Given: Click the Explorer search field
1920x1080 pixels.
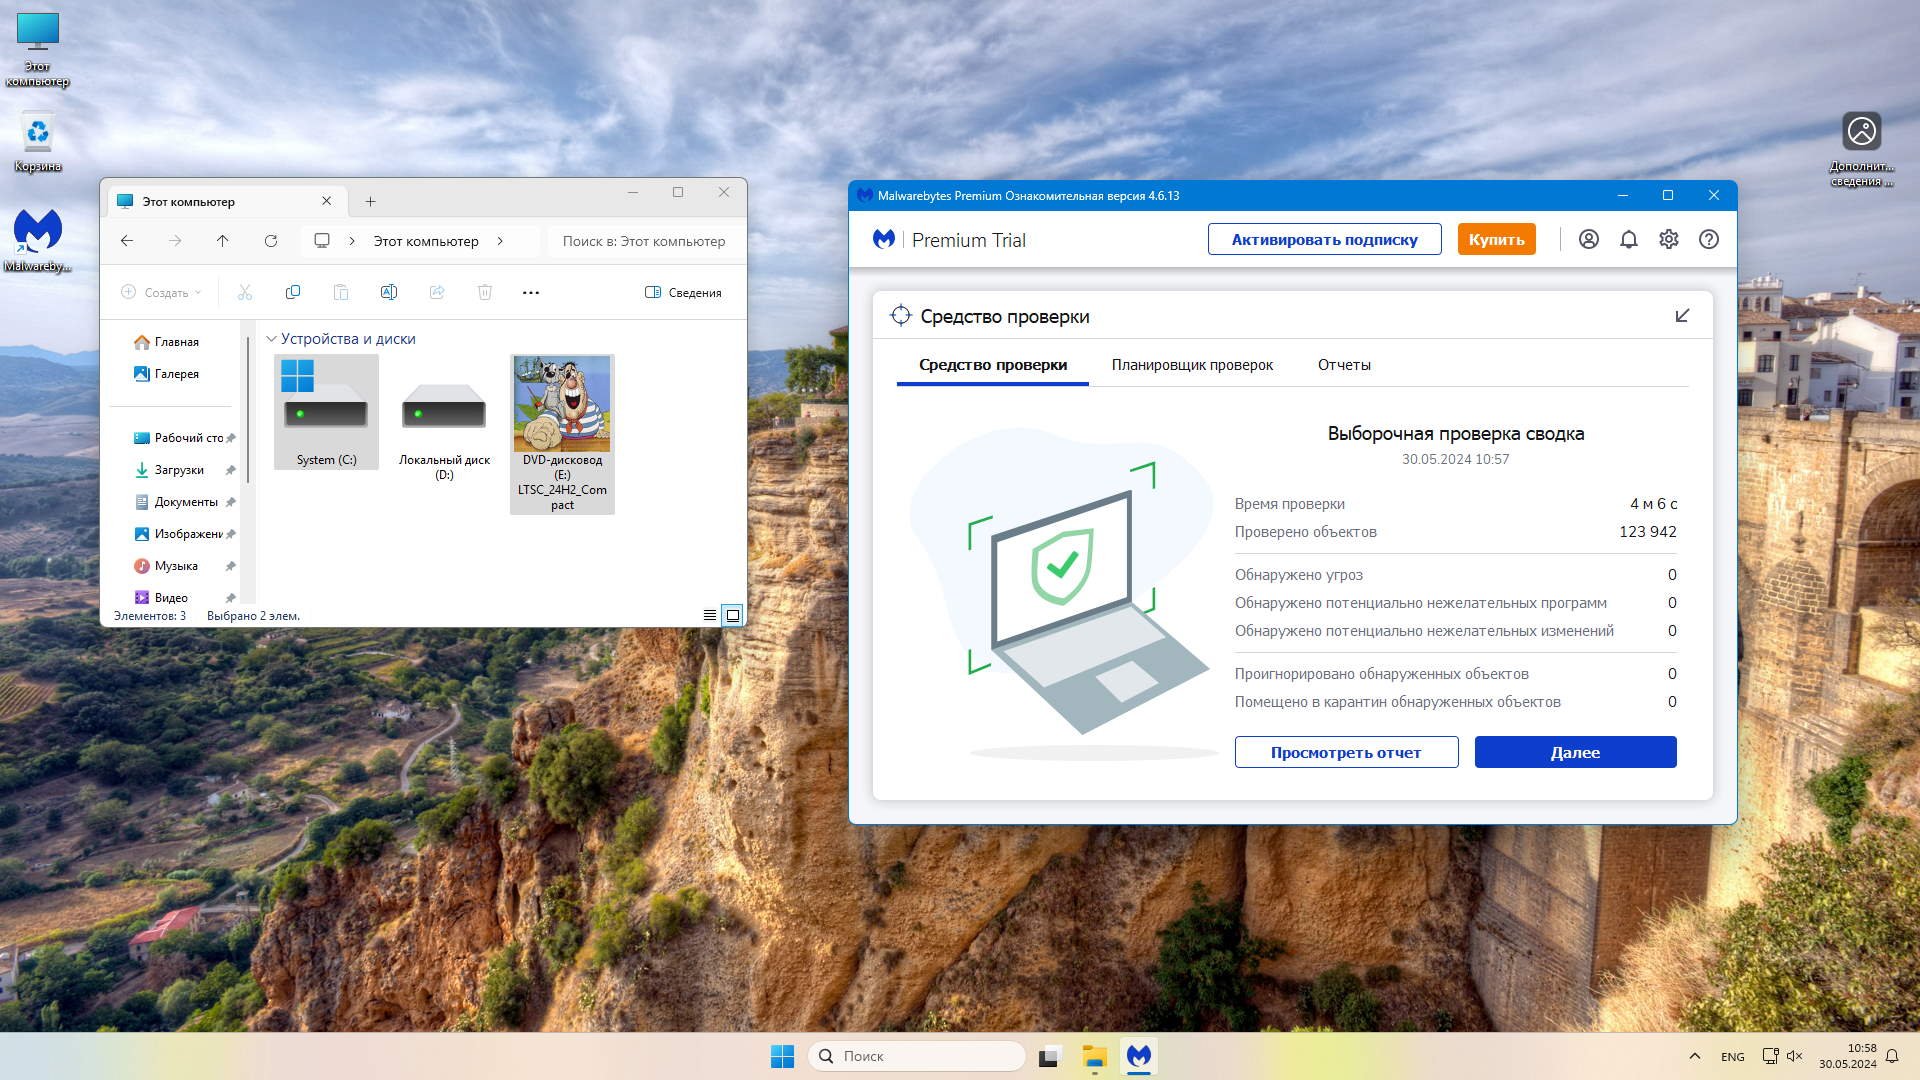Looking at the screenshot, I should [643, 241].
